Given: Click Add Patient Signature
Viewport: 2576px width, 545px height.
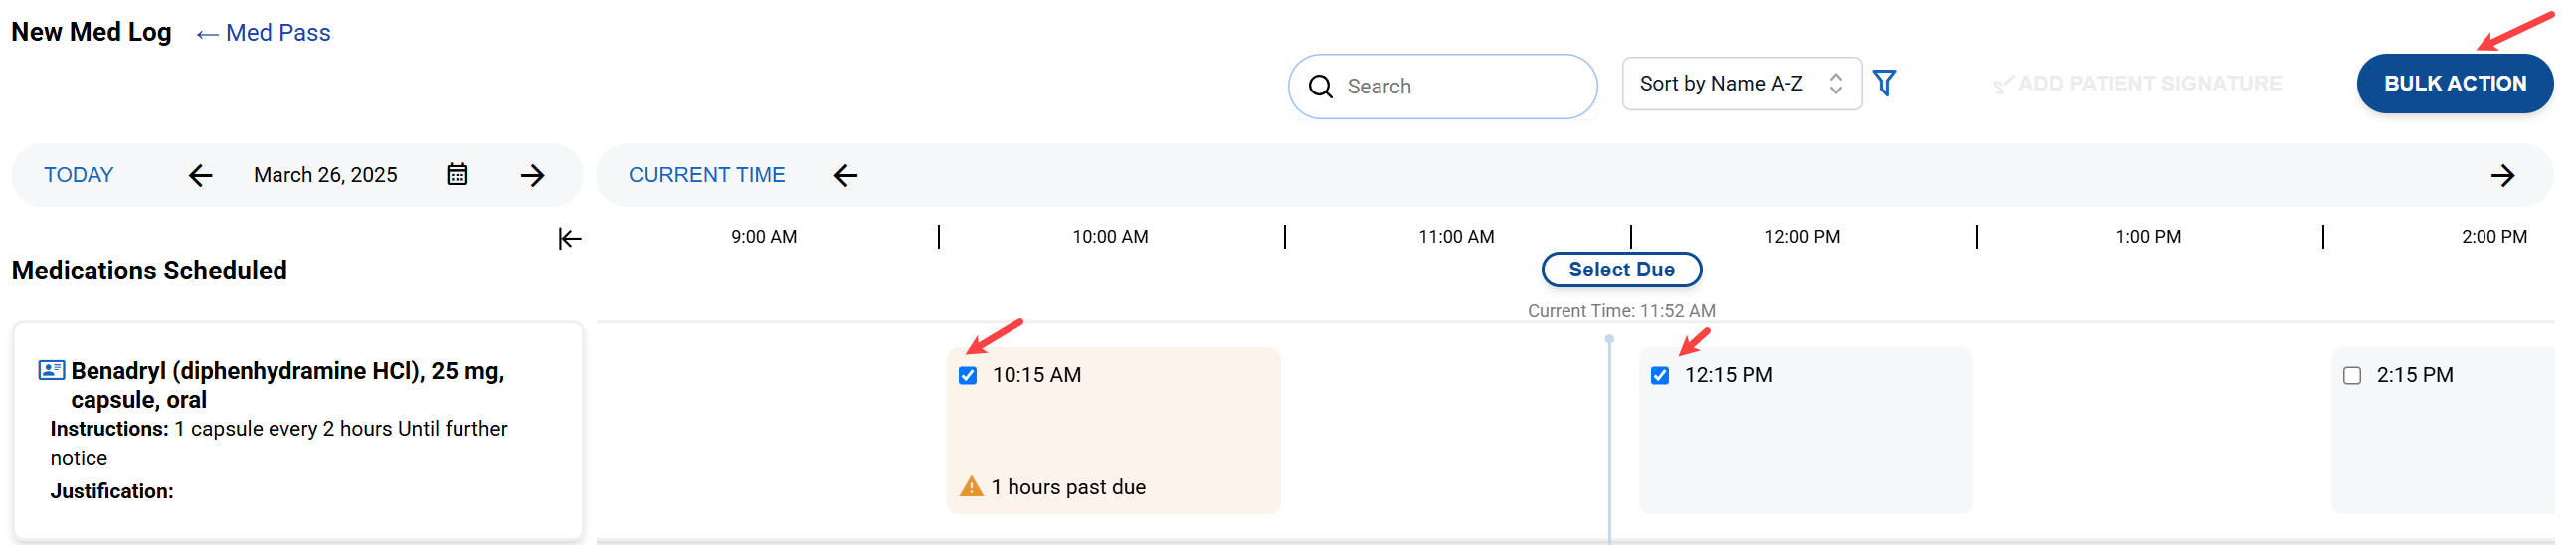Looking at the screenshot, I should point(2138,84).
